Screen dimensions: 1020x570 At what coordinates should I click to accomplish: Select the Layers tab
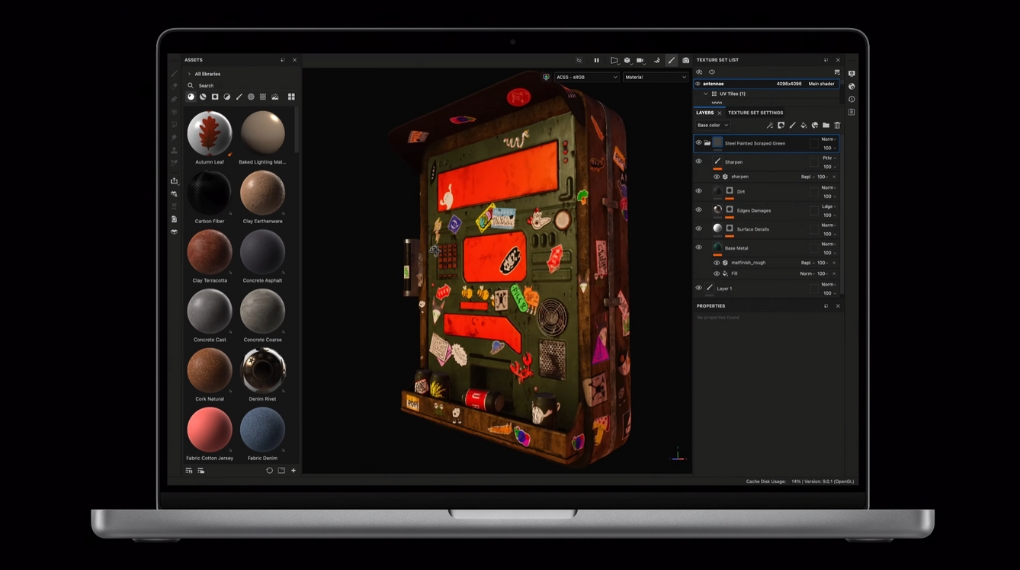[705, 113]
